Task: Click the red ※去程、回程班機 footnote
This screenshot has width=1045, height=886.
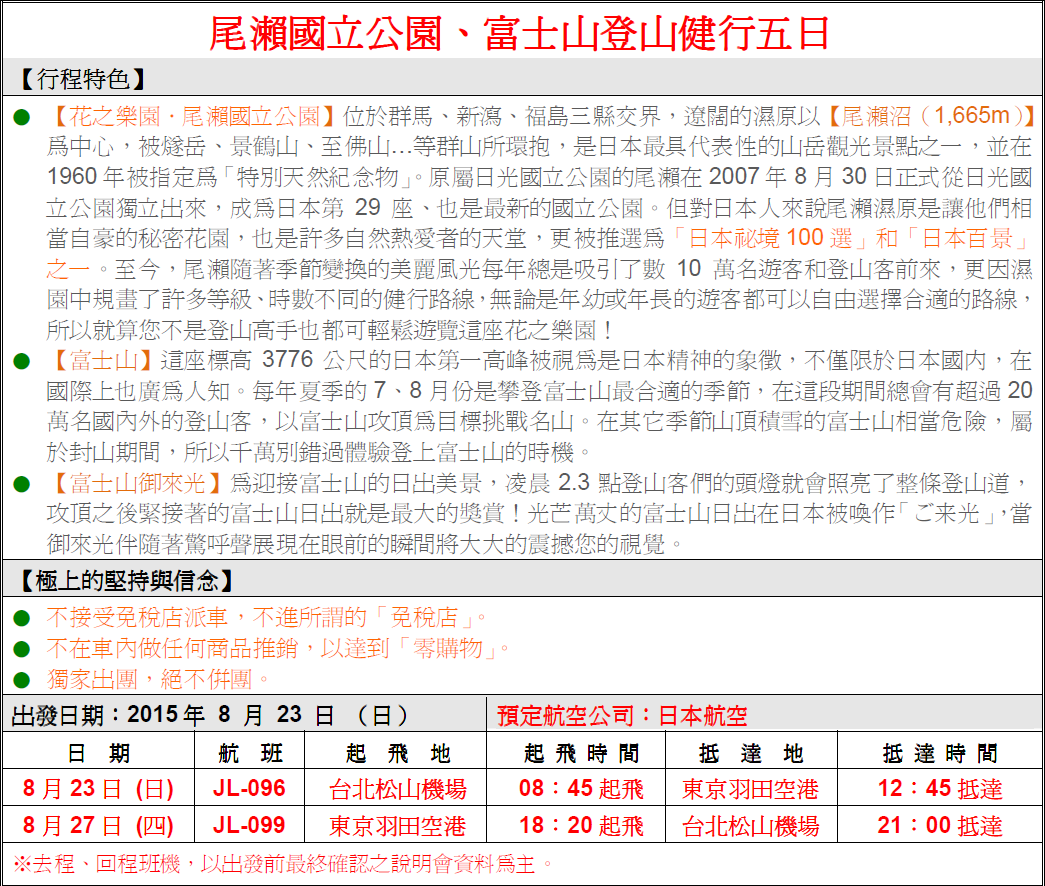Action: click(282, 863)
